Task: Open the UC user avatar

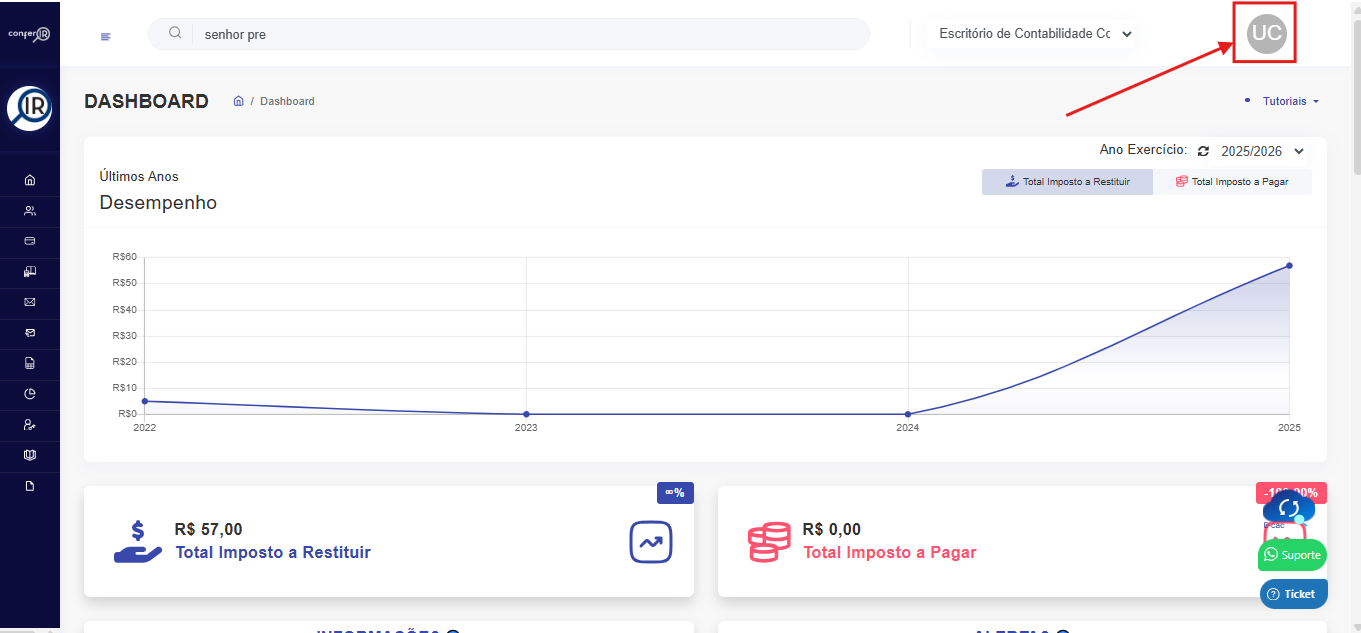Action: point(1266,33)
